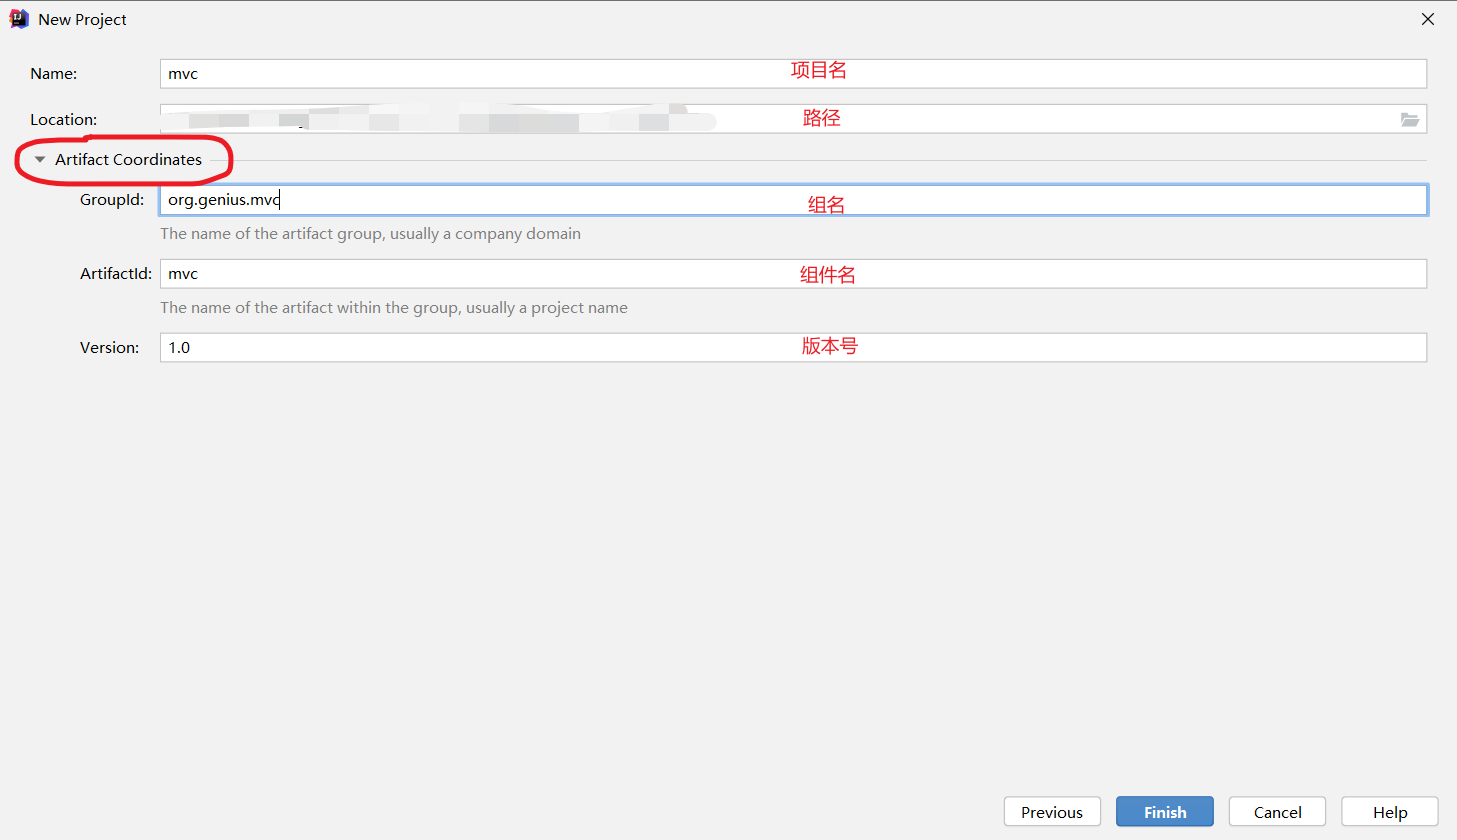Click the 'Location:' label
The height and width of the screenshot is (840, 1457).
(x=64, y=120)
